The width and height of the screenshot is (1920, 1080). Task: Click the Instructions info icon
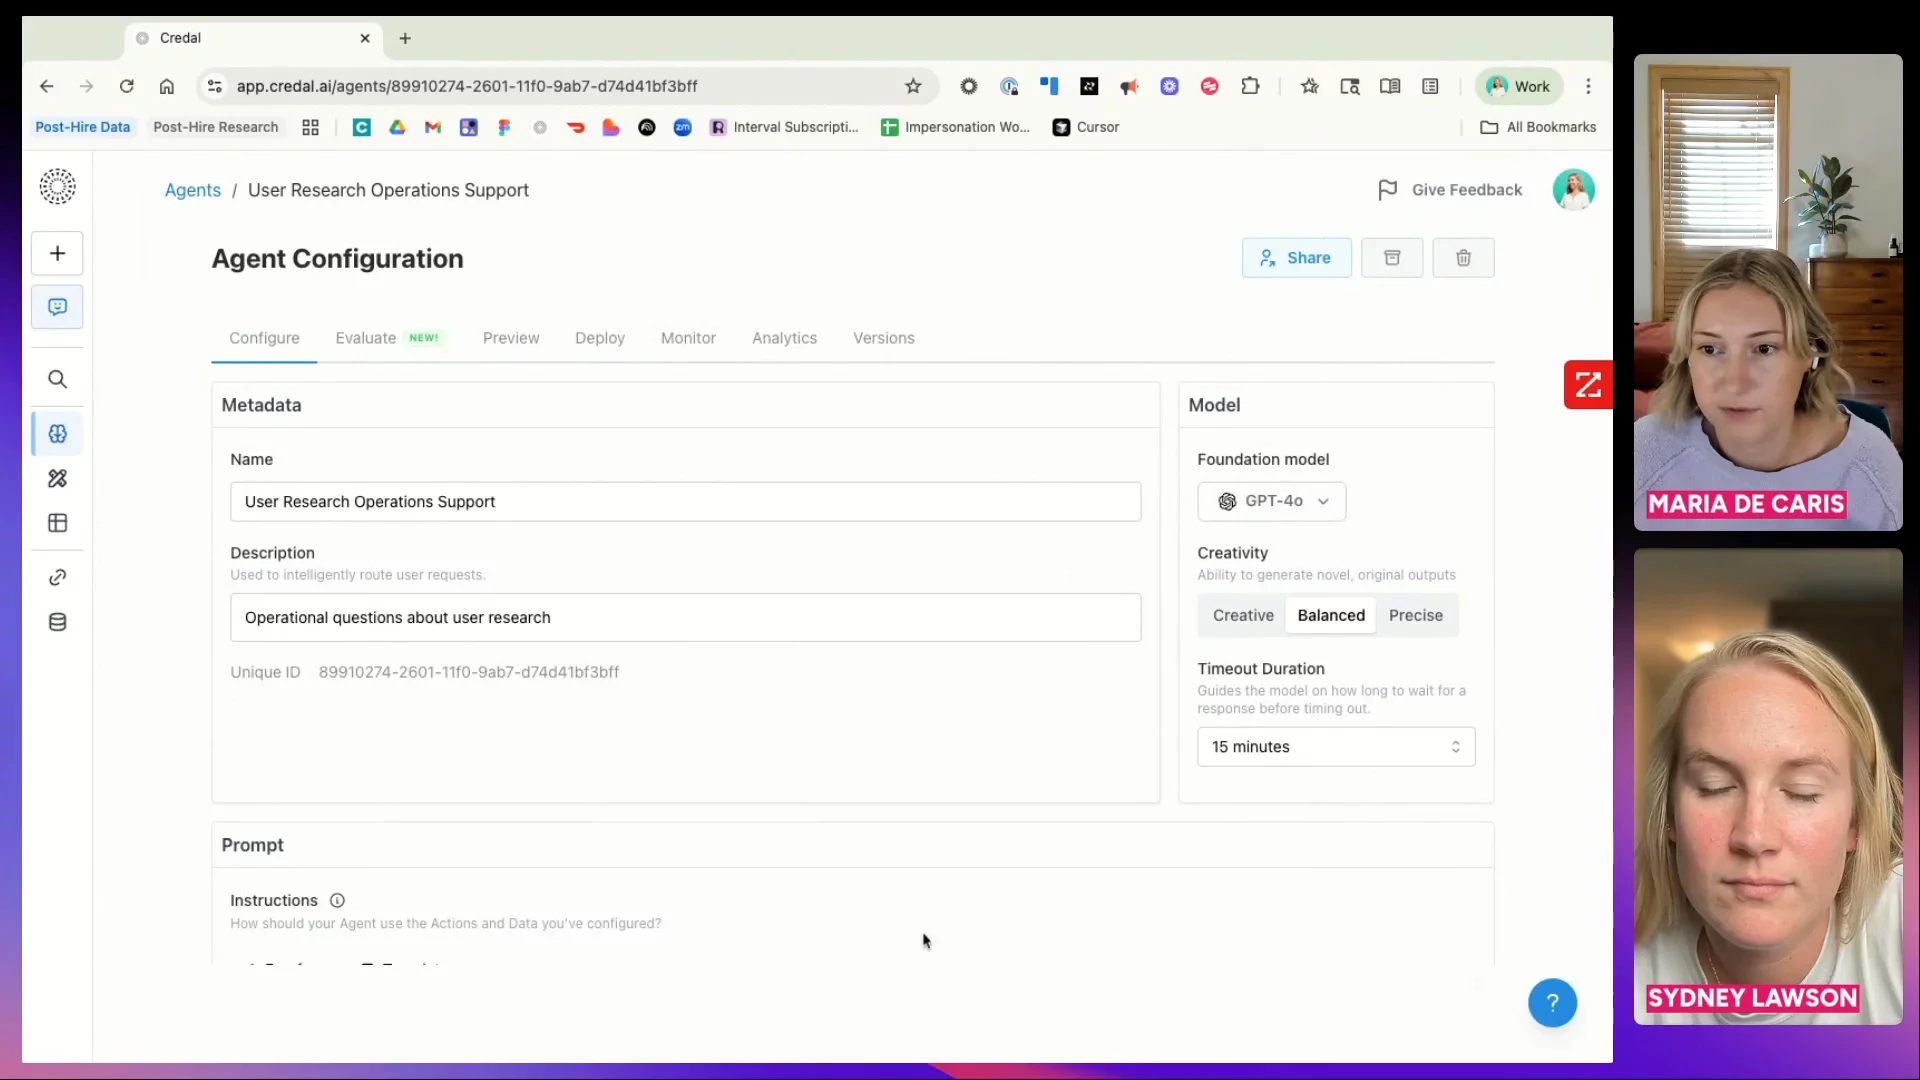[x=337, y=900]
